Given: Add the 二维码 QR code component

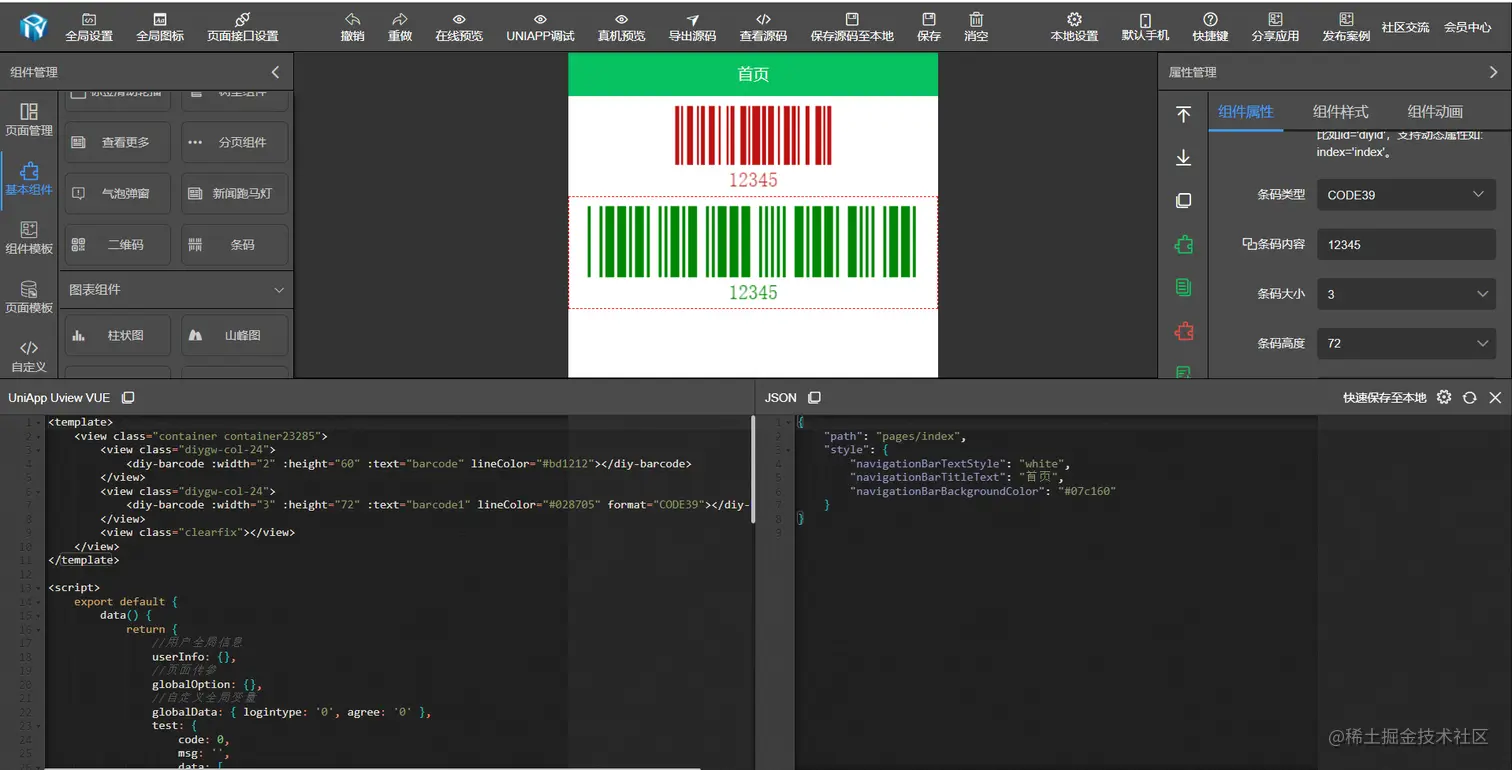Looking at the screenshot, I should (x=118, y=244).
